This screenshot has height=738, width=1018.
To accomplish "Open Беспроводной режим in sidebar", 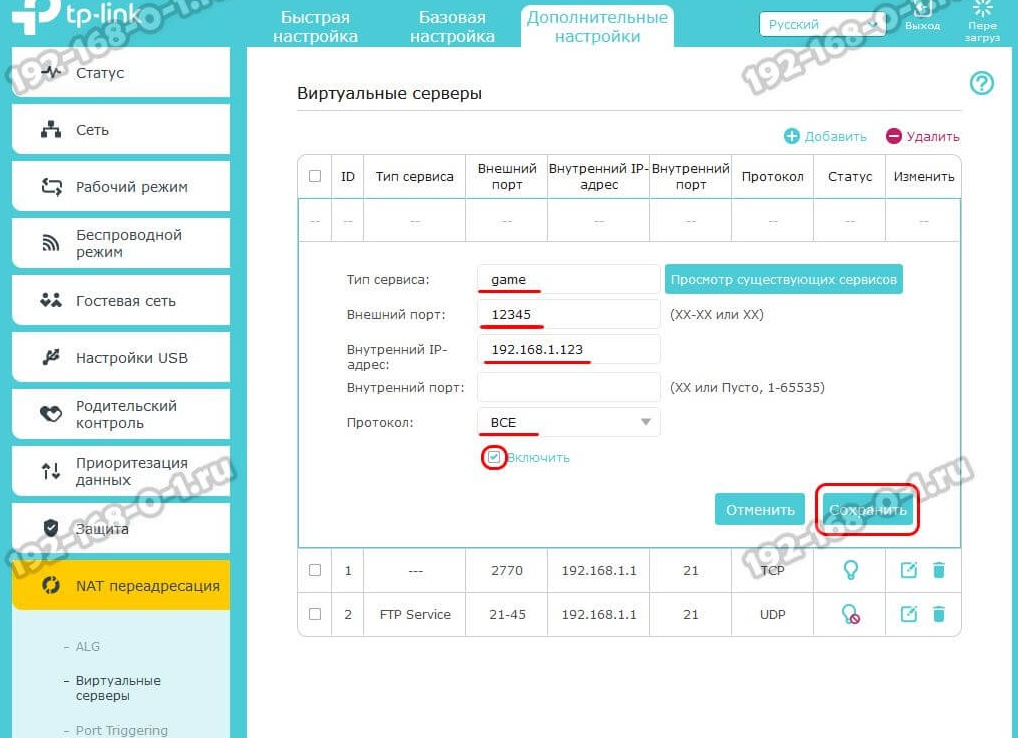I will pos(121,243).
